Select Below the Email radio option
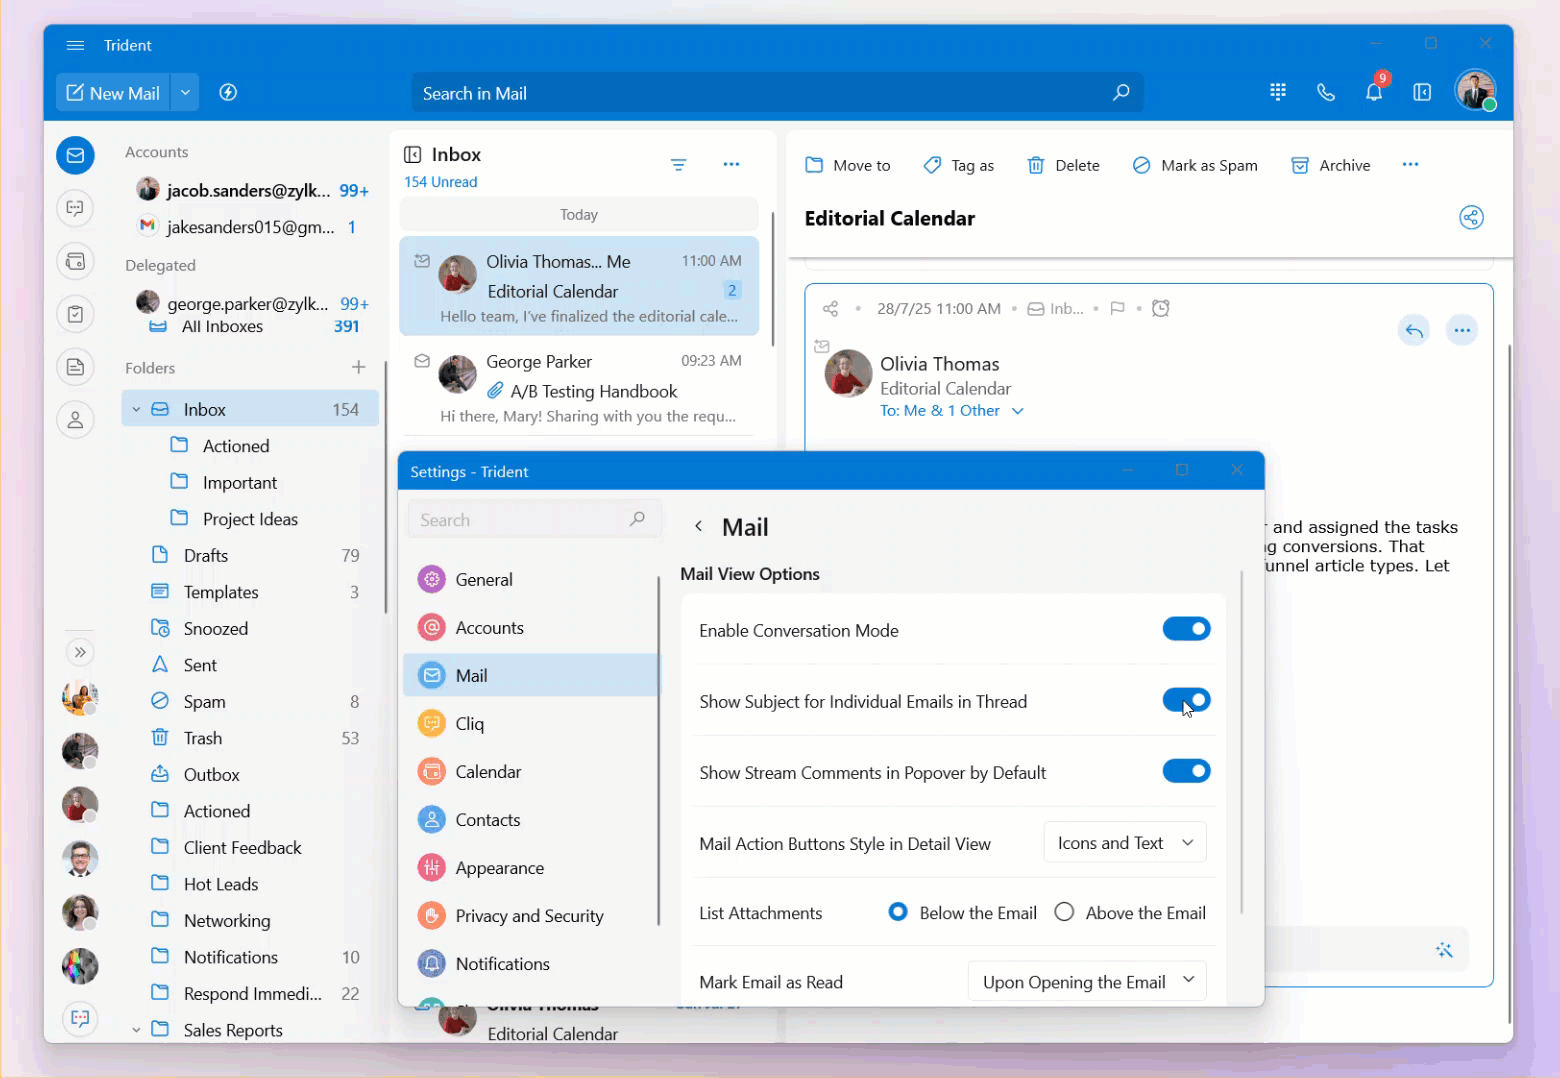Image resolution: width=1560 pixels, height=1078 pixels. tap(898, 912)
